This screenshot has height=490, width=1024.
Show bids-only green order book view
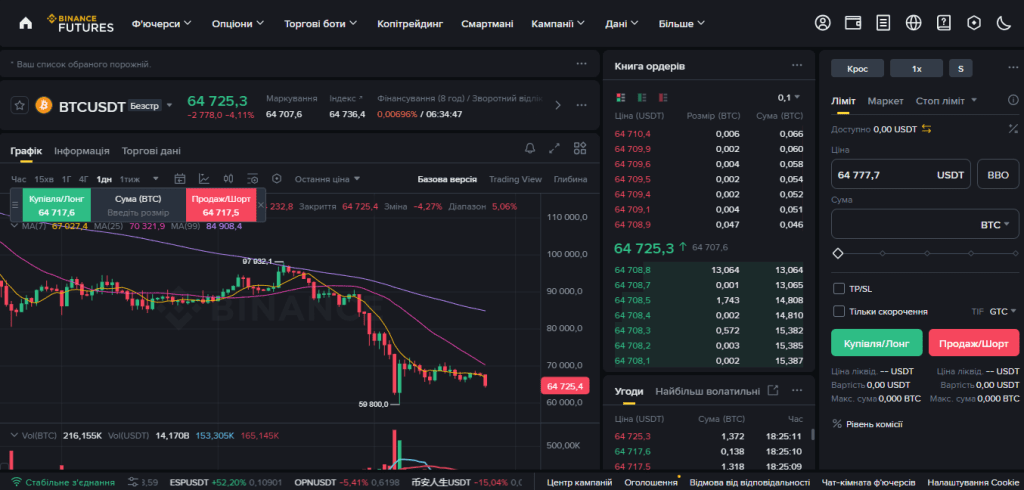click(x=642, y=97)
